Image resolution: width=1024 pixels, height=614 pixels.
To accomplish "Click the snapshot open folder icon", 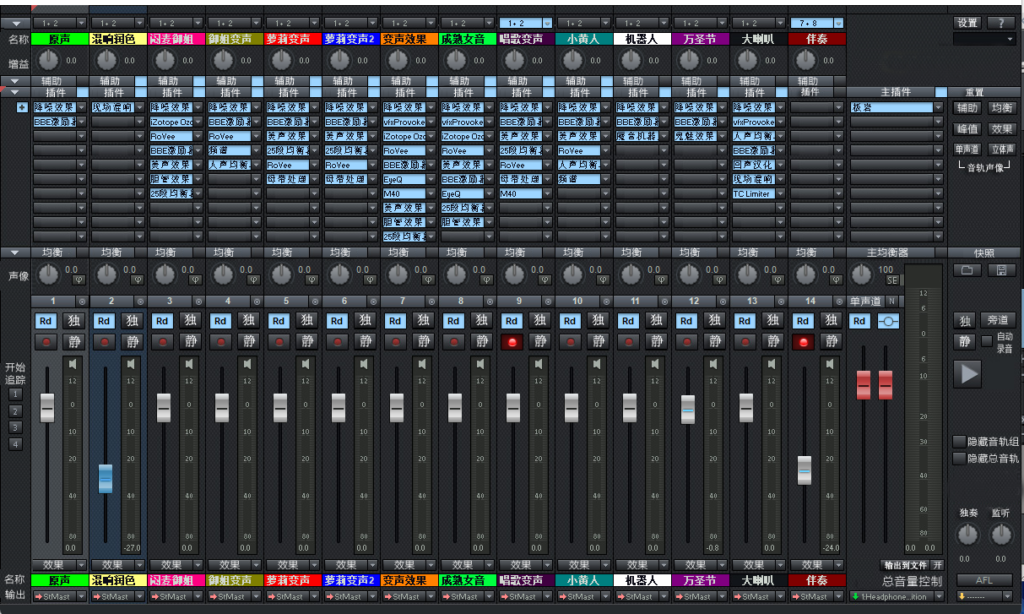I will pos(967,271).
